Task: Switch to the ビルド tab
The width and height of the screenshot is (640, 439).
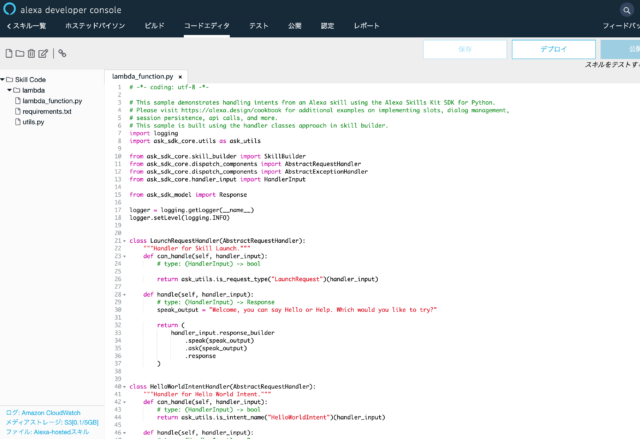Action: click(x=154, y=26)
